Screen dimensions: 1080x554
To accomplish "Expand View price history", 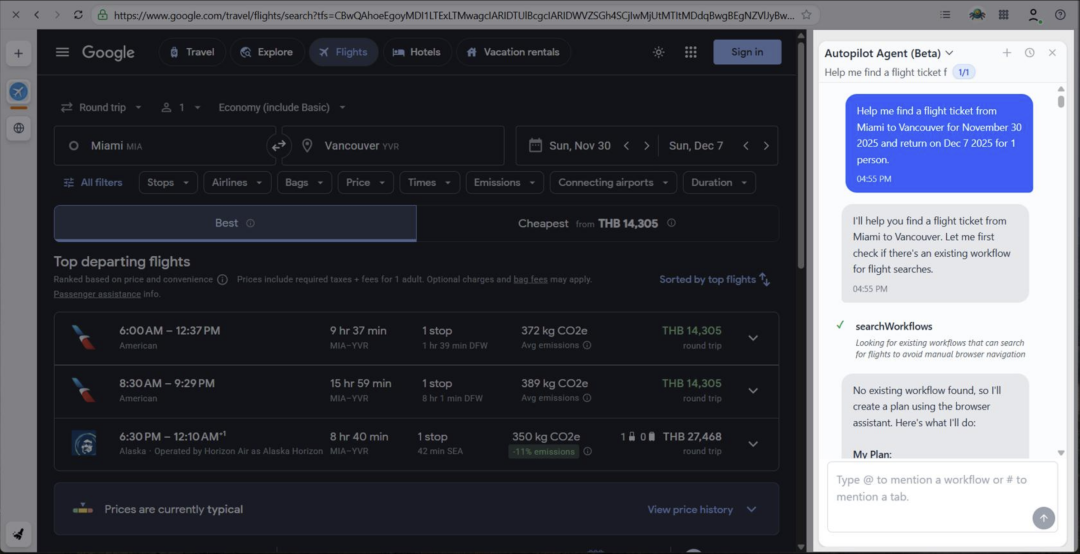I will [702, 509].
